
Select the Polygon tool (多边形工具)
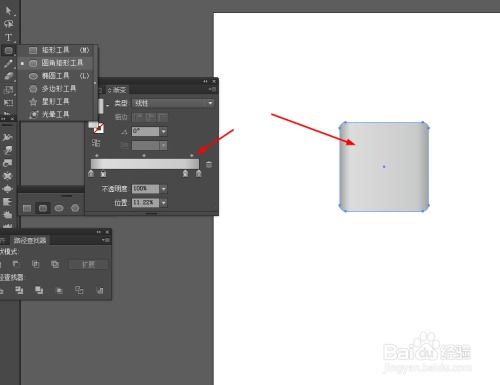(x=52, y=89)
